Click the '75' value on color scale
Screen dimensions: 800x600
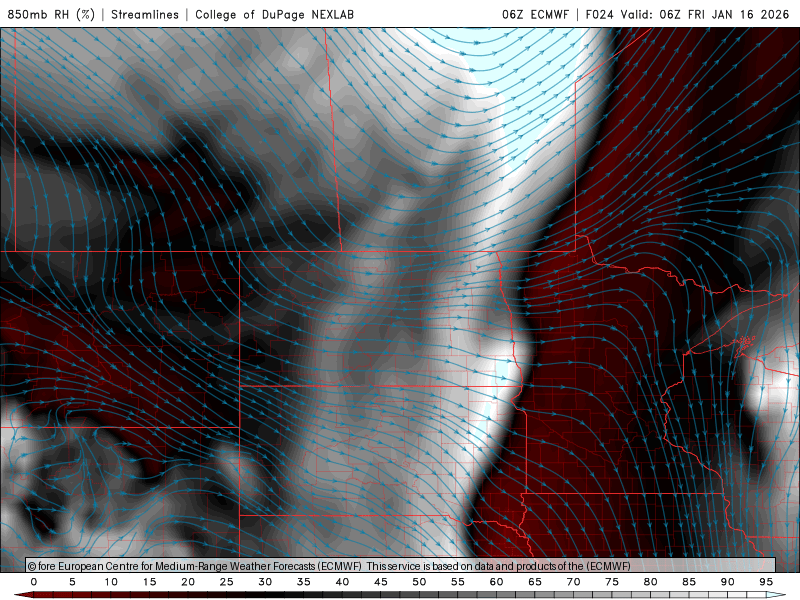click(x=612, y=582)
